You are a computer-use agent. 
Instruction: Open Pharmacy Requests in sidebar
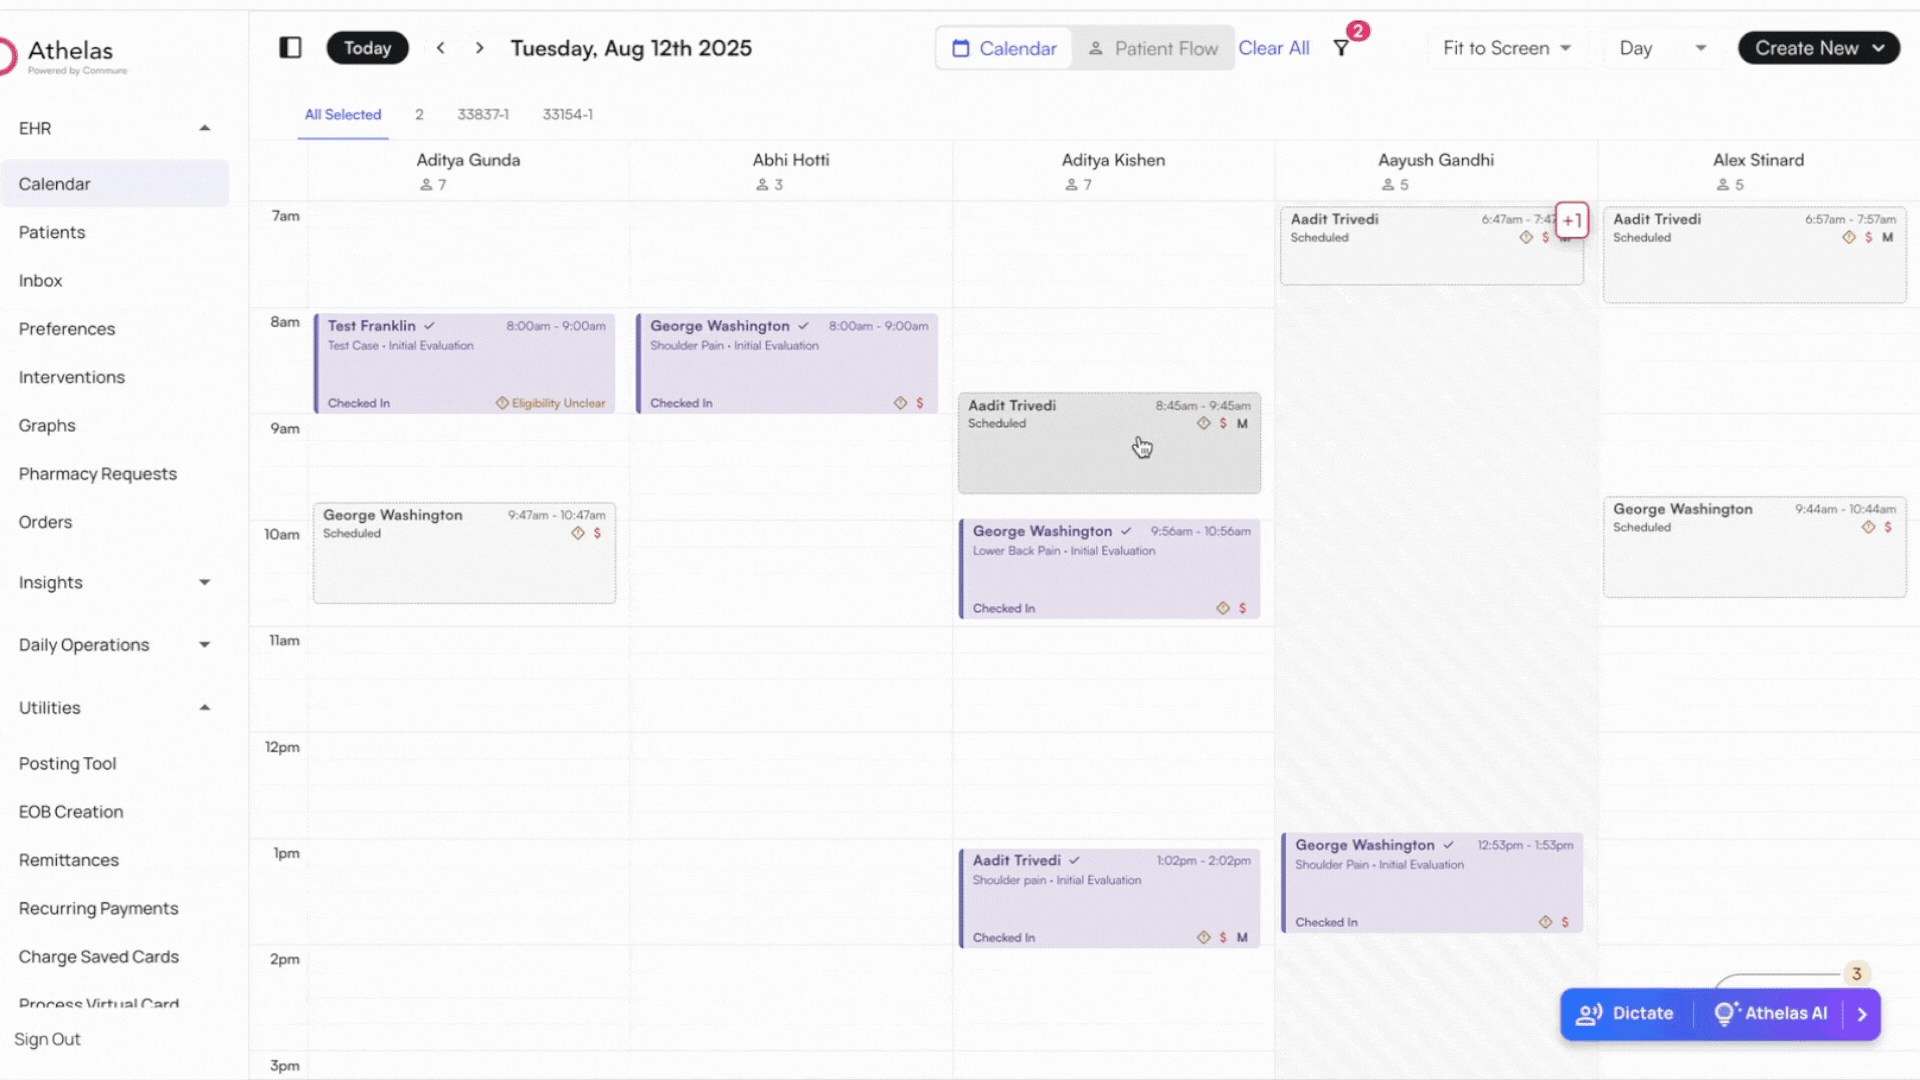tap(98, 474)
